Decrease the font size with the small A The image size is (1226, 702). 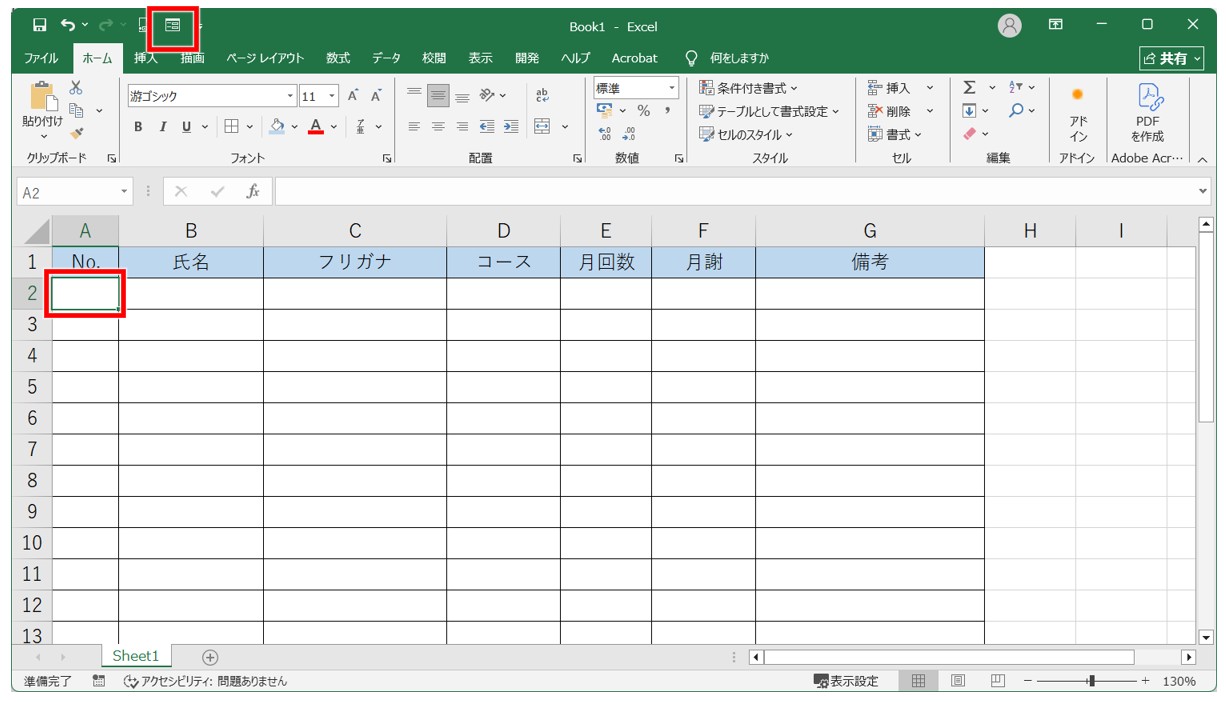pos(376,96)
